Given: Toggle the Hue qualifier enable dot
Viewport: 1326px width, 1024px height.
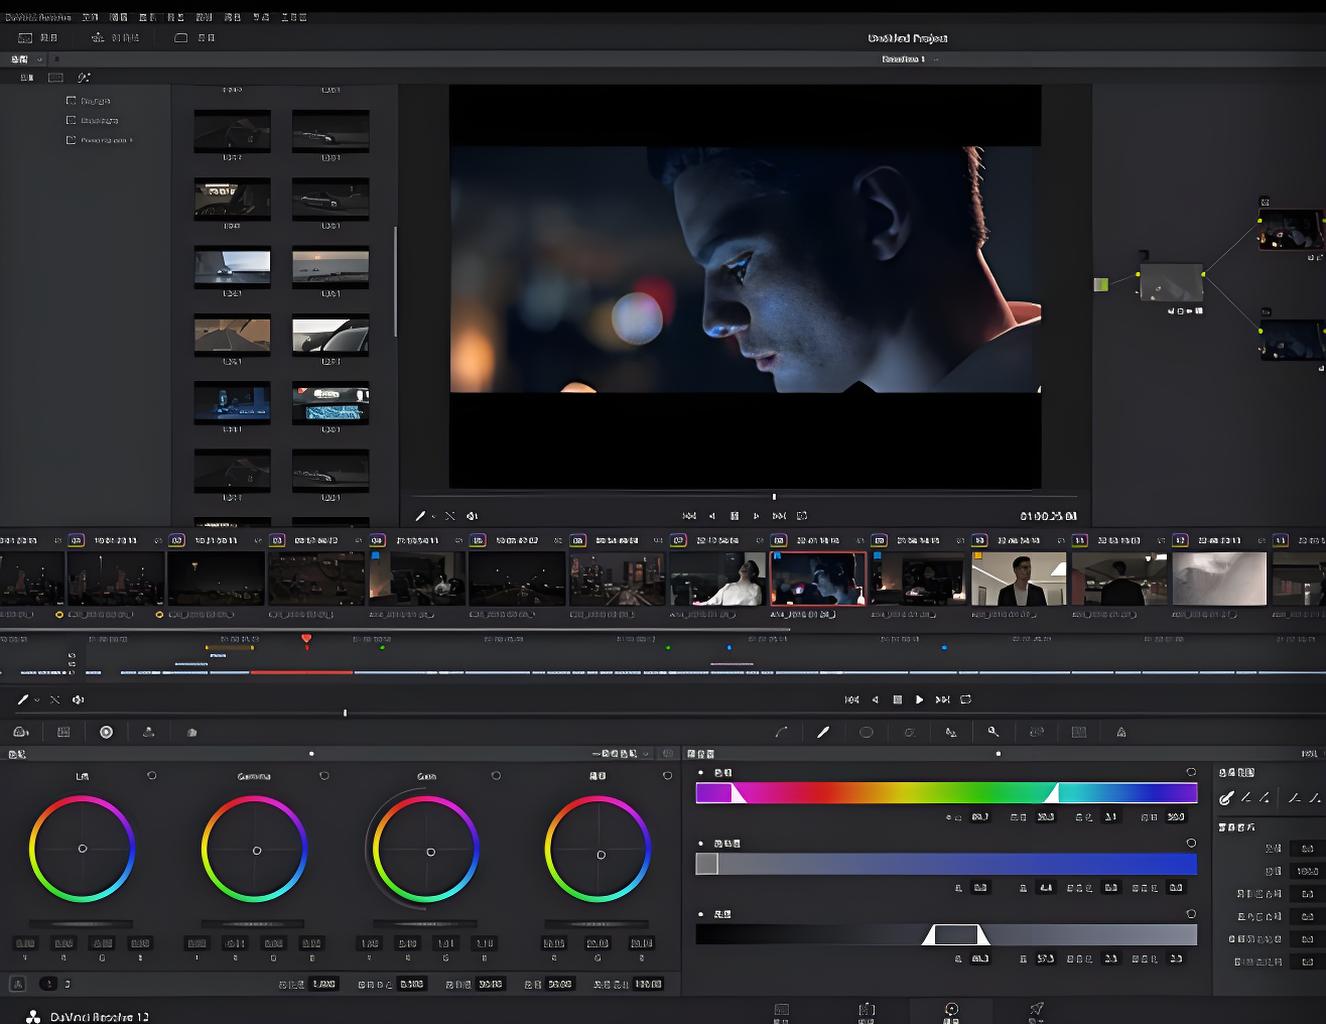Looking at the screenshot, I should 701,773.
